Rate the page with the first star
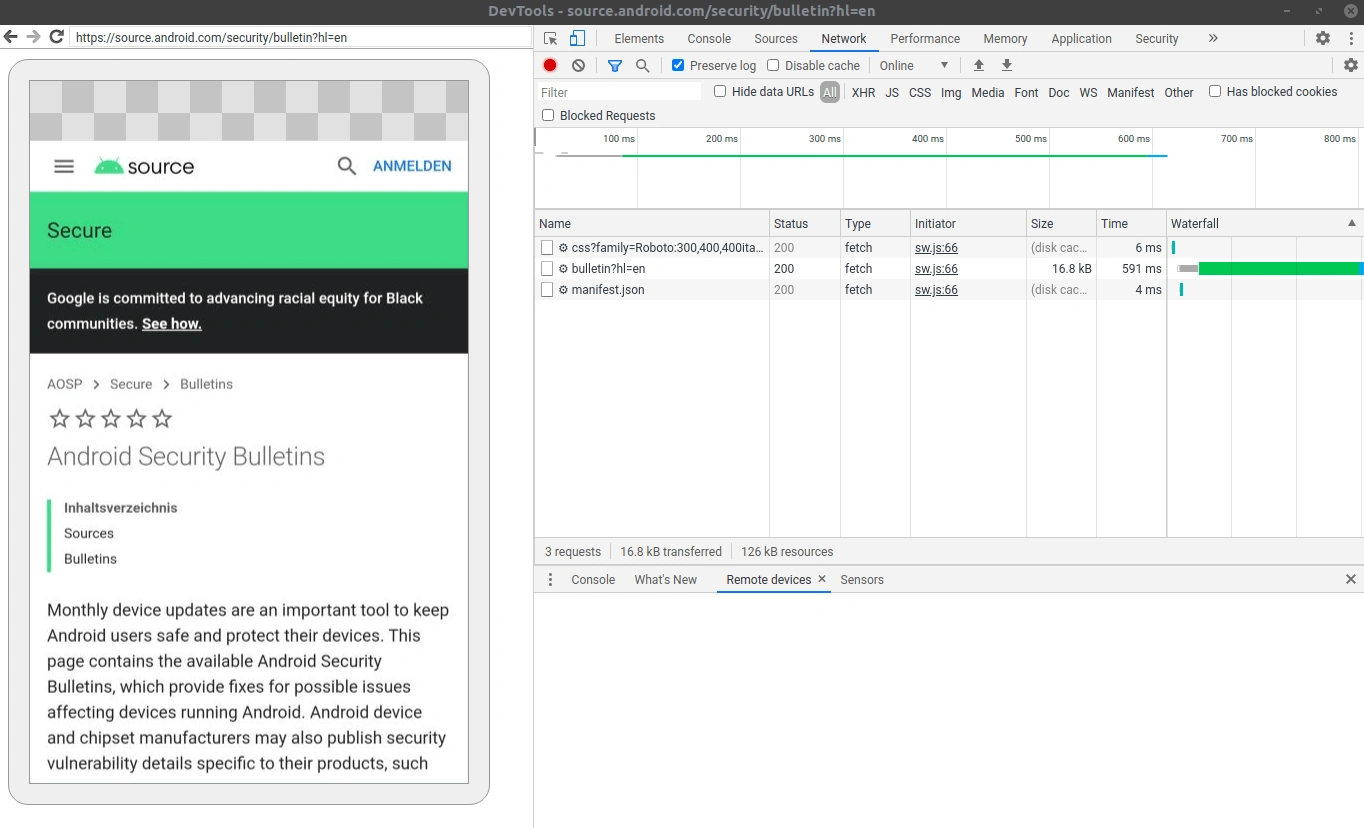This screenshot has width=1364, height=828. click(60, 418)
